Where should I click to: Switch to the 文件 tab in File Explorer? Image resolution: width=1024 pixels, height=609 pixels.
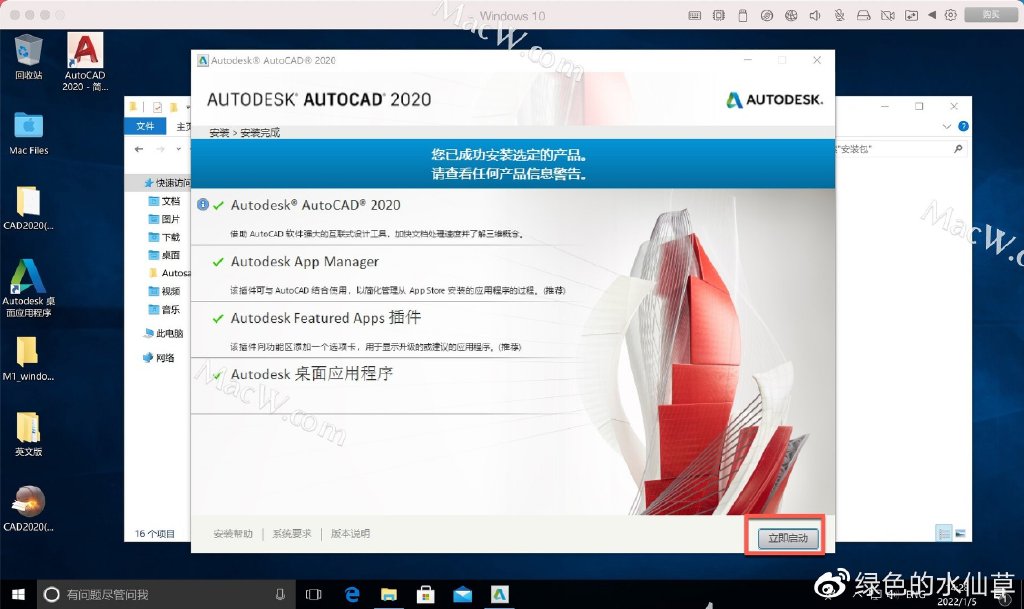(147, 126)
